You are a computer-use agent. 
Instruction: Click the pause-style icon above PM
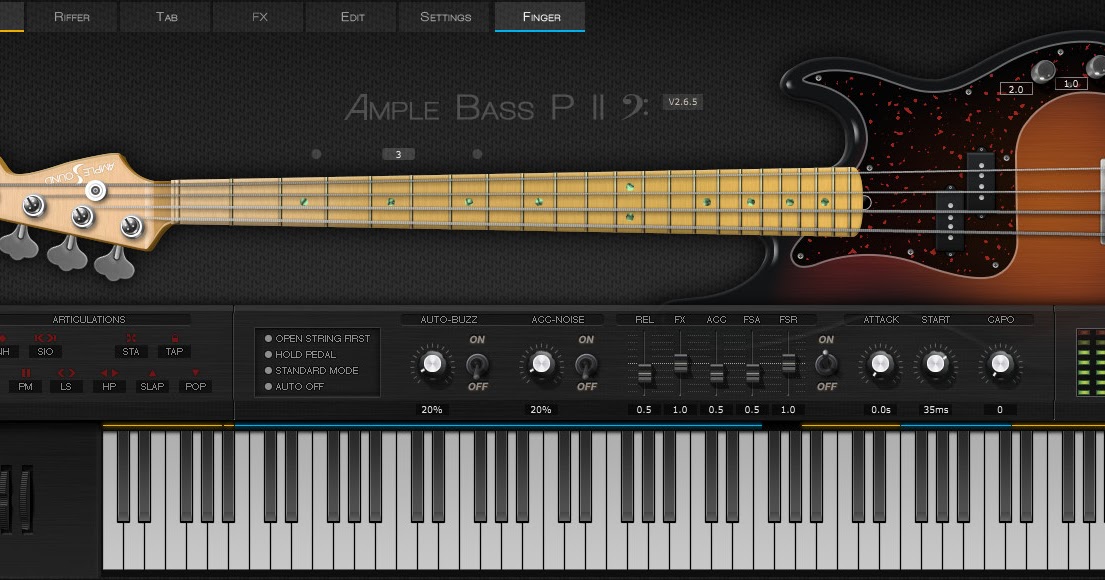25,373
